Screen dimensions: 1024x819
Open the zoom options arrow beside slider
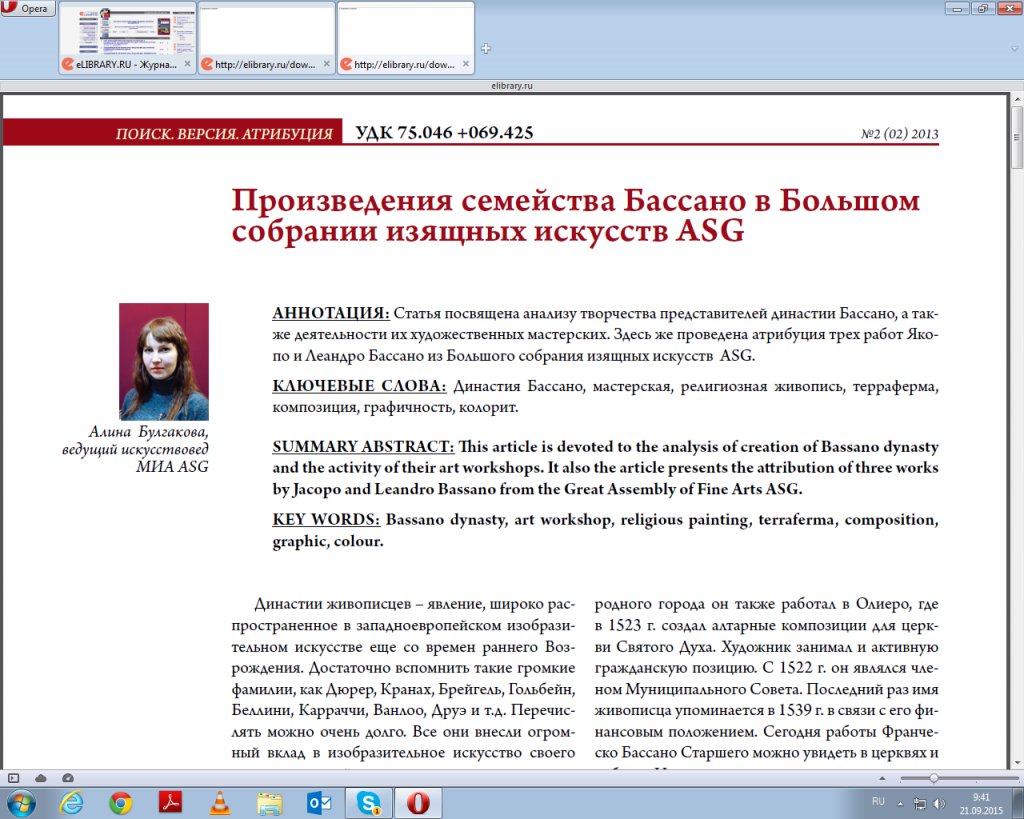(x=882, y=778)
